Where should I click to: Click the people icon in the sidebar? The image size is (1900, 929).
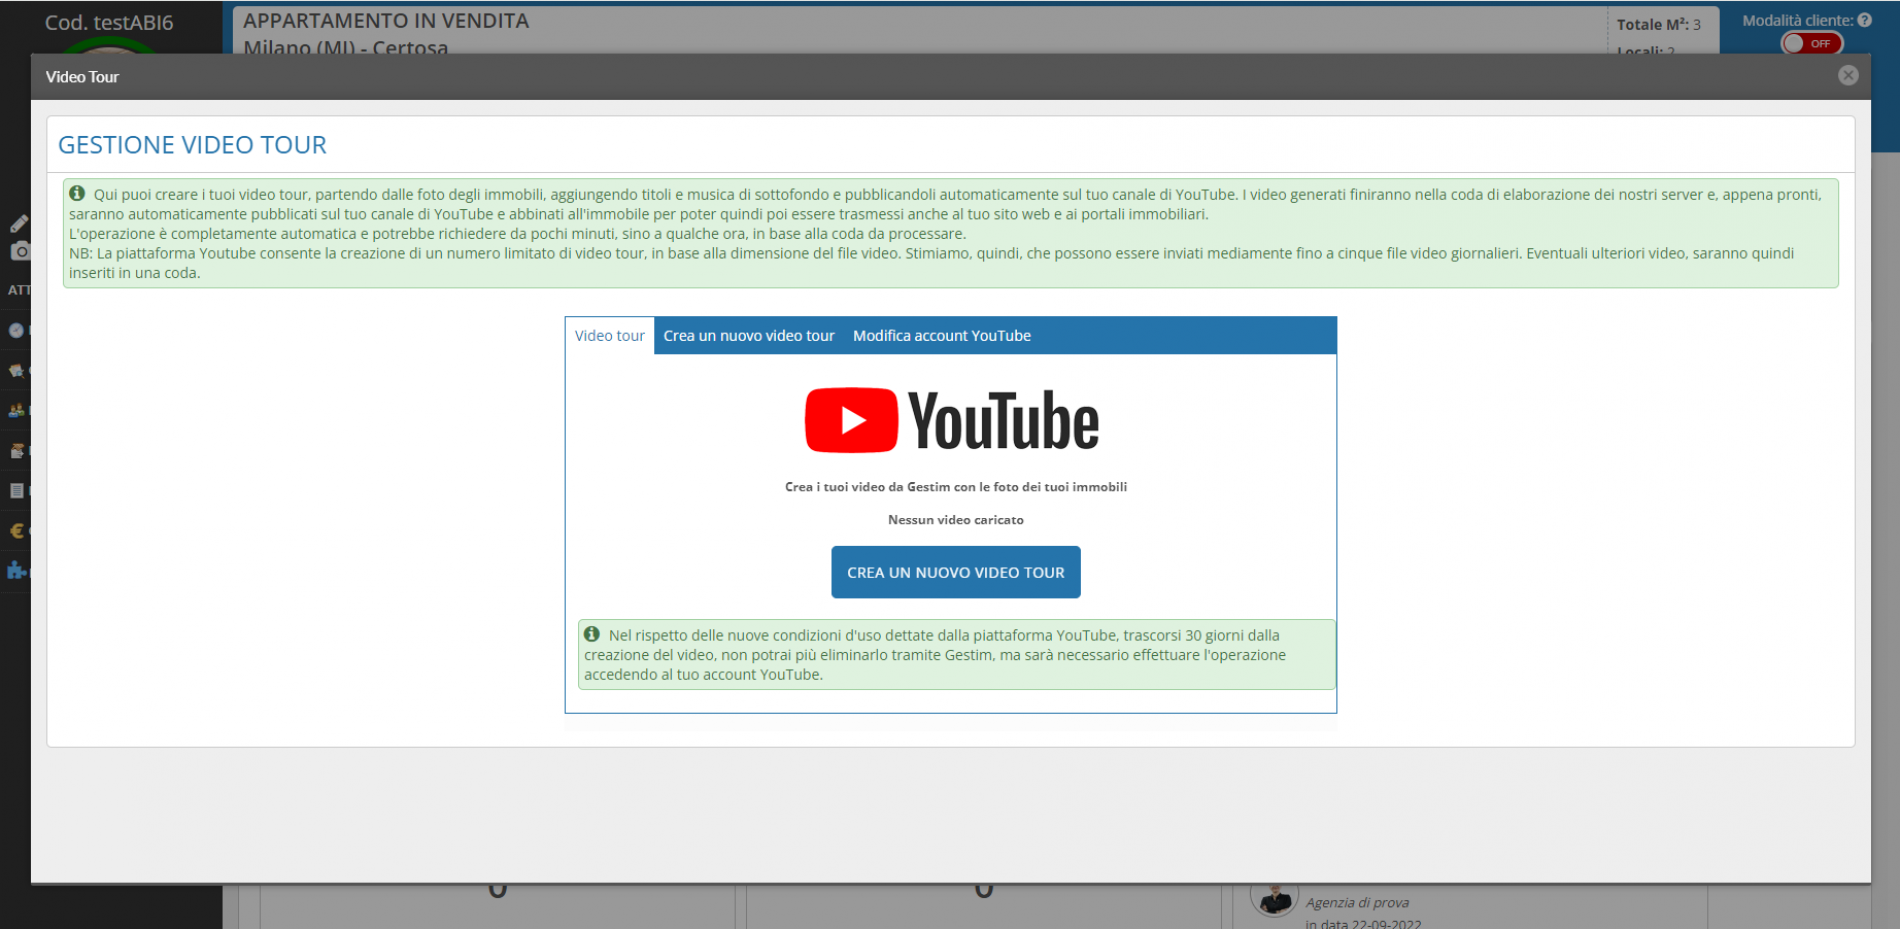(16, 410)
